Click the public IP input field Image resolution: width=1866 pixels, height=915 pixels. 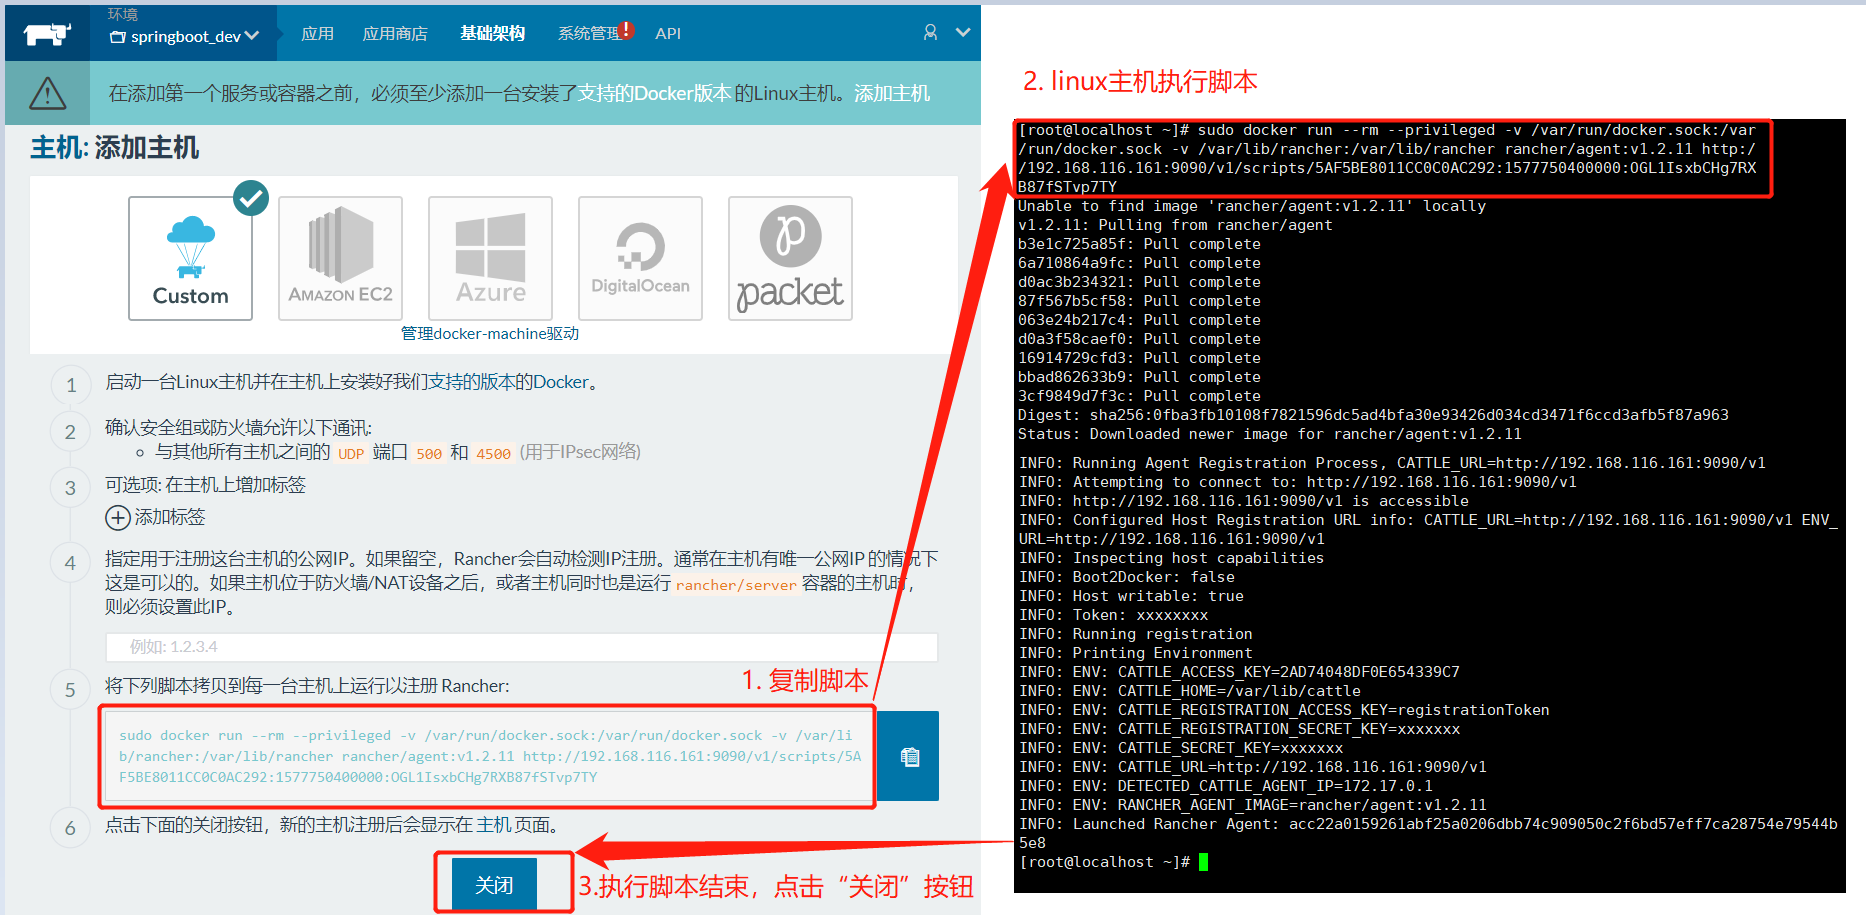coord(522,647)
